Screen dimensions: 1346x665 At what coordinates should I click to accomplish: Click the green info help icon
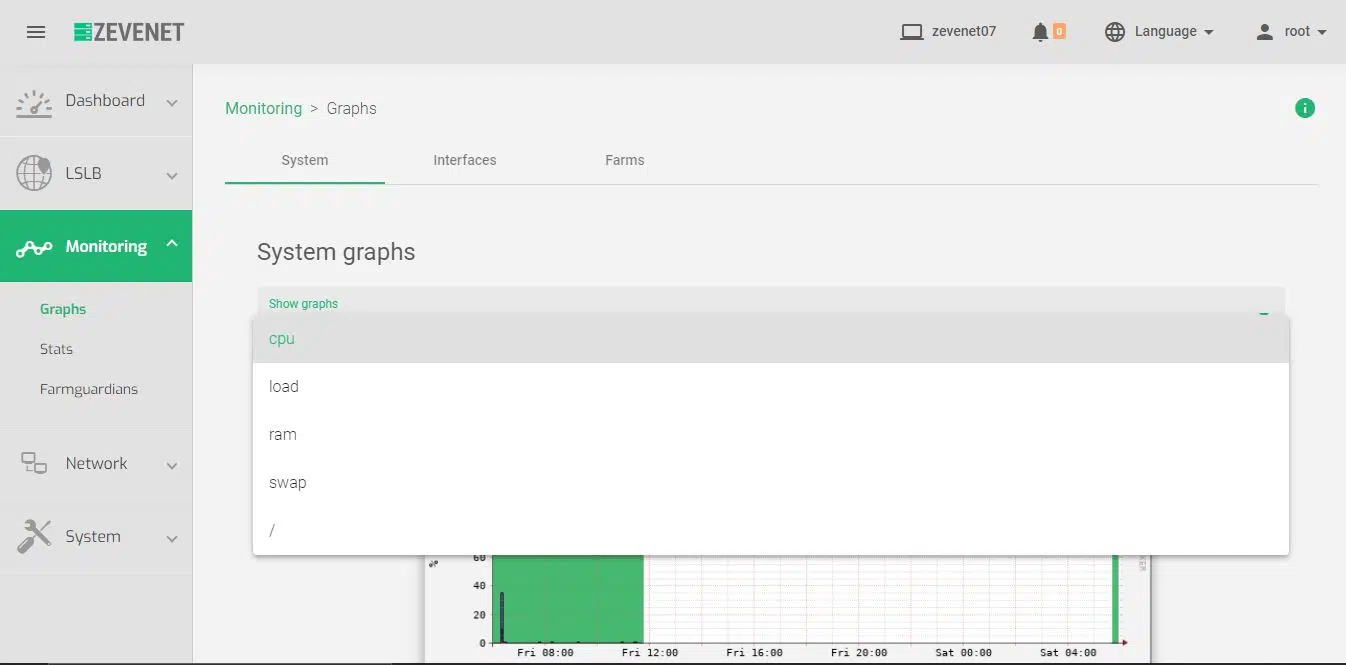[1304, 108]
